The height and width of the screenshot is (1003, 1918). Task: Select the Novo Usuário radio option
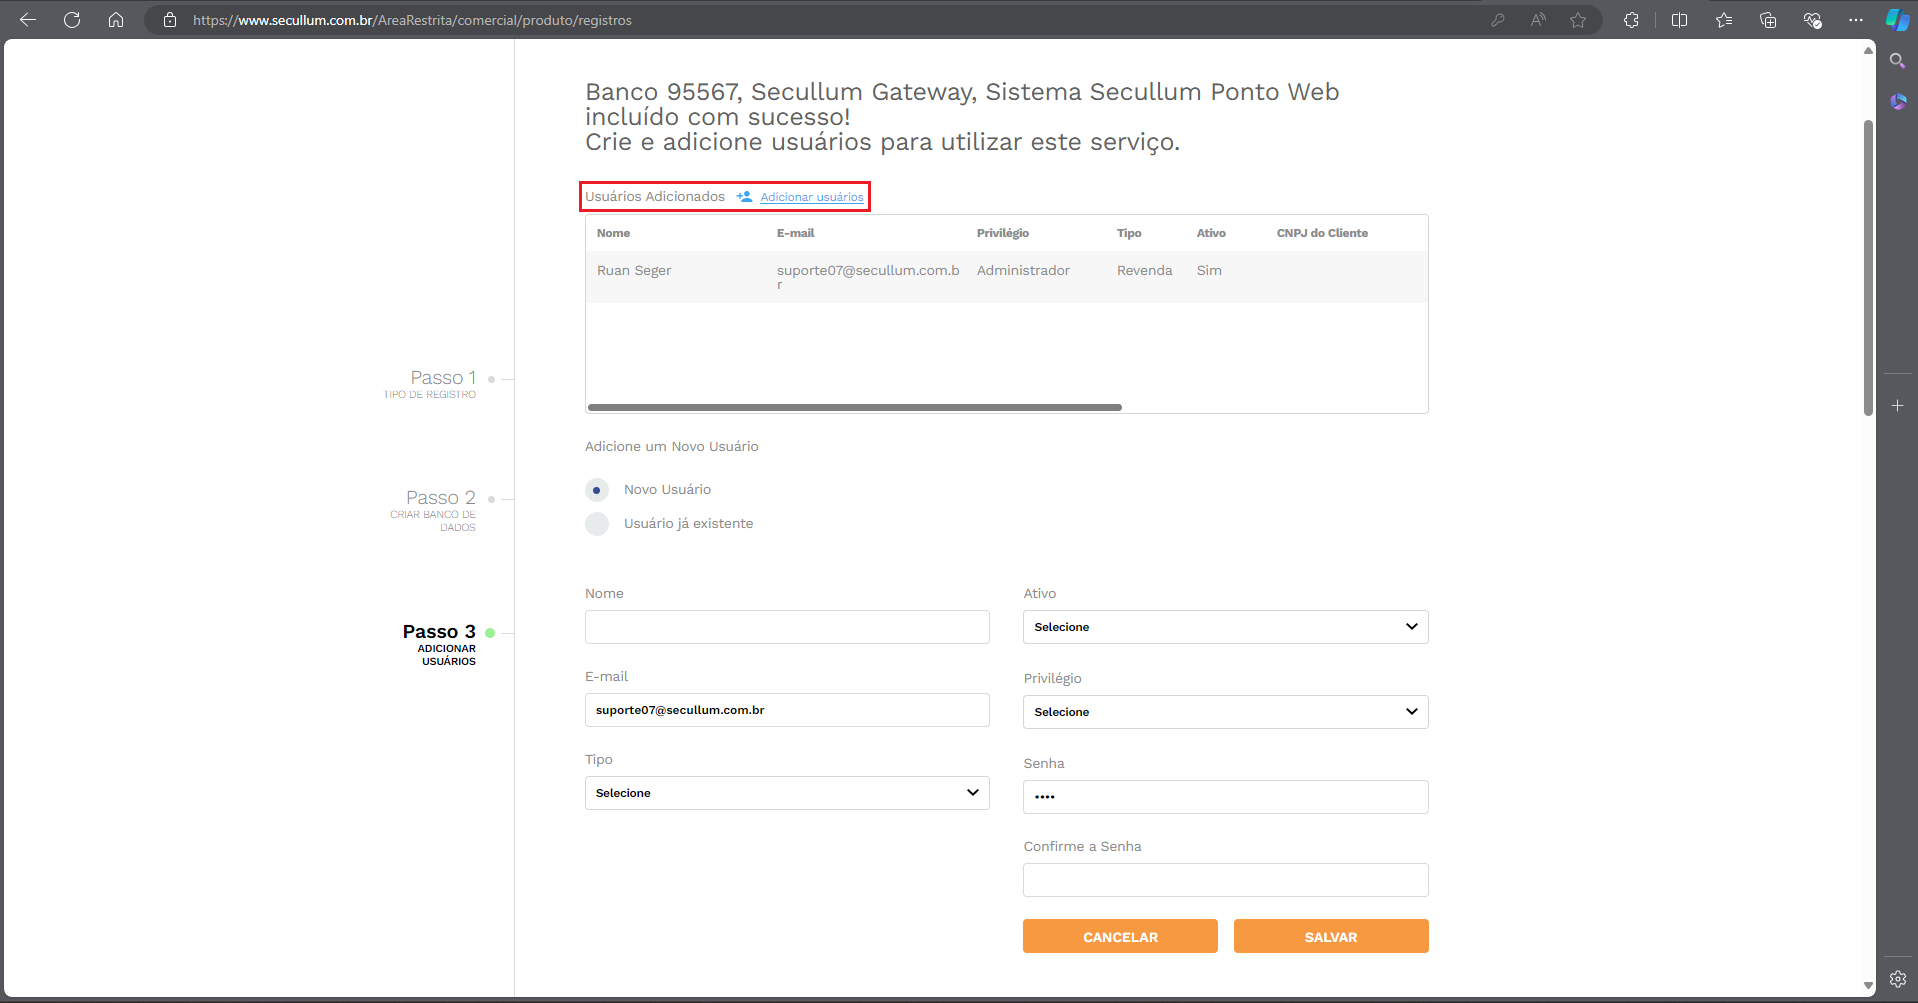[x=597, y=490]
